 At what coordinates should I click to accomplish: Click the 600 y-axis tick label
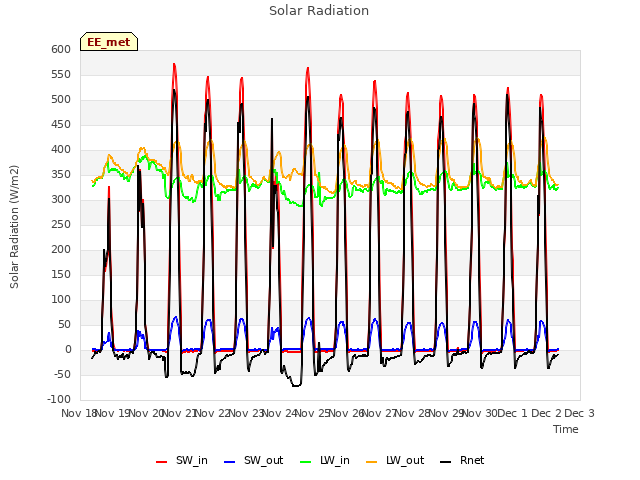61,49
